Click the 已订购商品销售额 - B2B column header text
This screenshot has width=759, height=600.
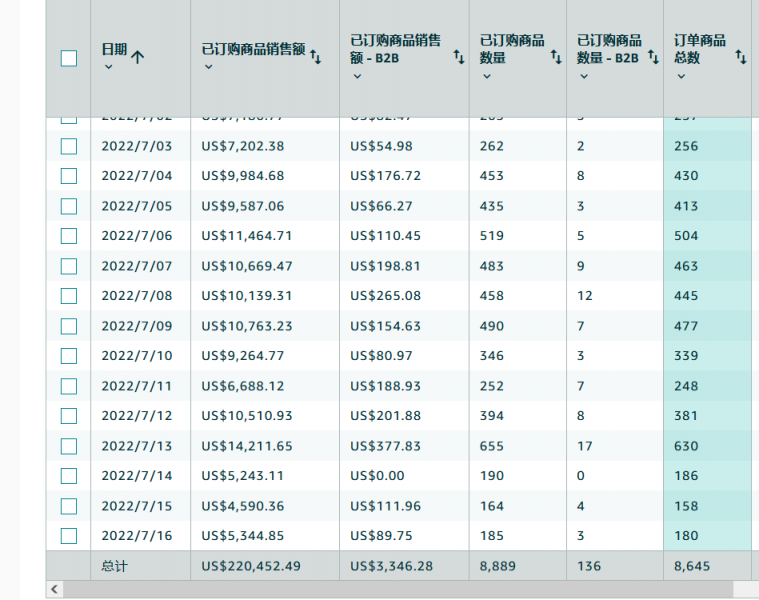click(x=395, y=49)
